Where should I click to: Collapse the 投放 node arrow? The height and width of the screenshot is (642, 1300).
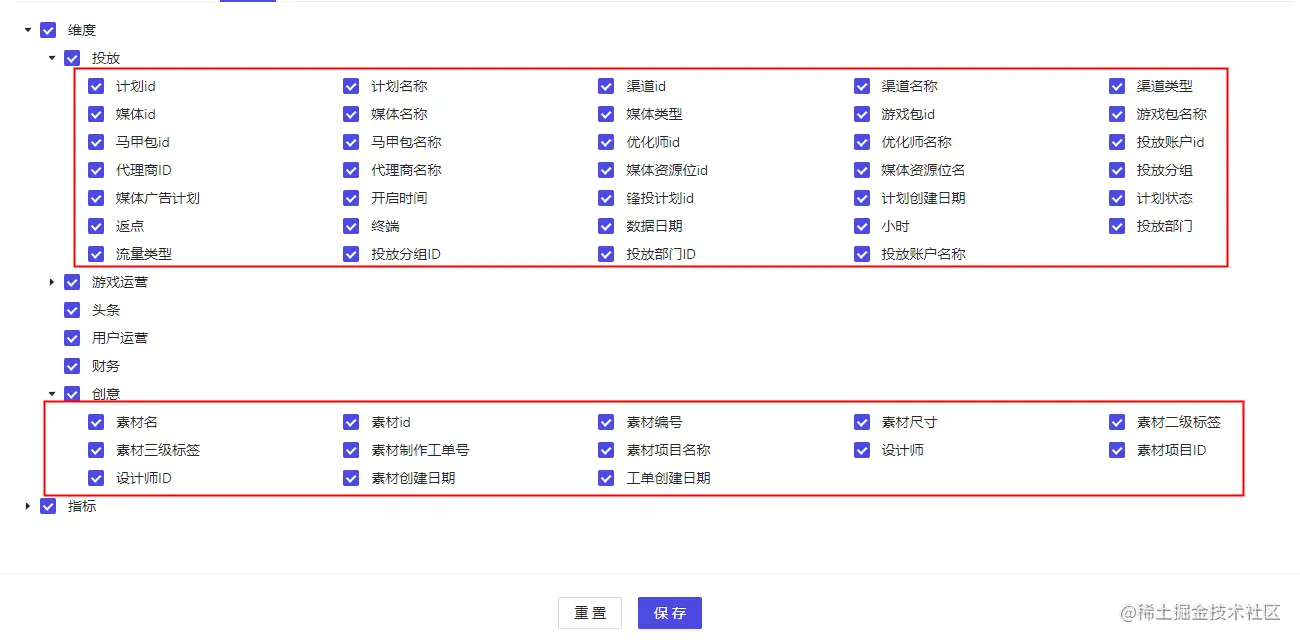click(52, 58)
